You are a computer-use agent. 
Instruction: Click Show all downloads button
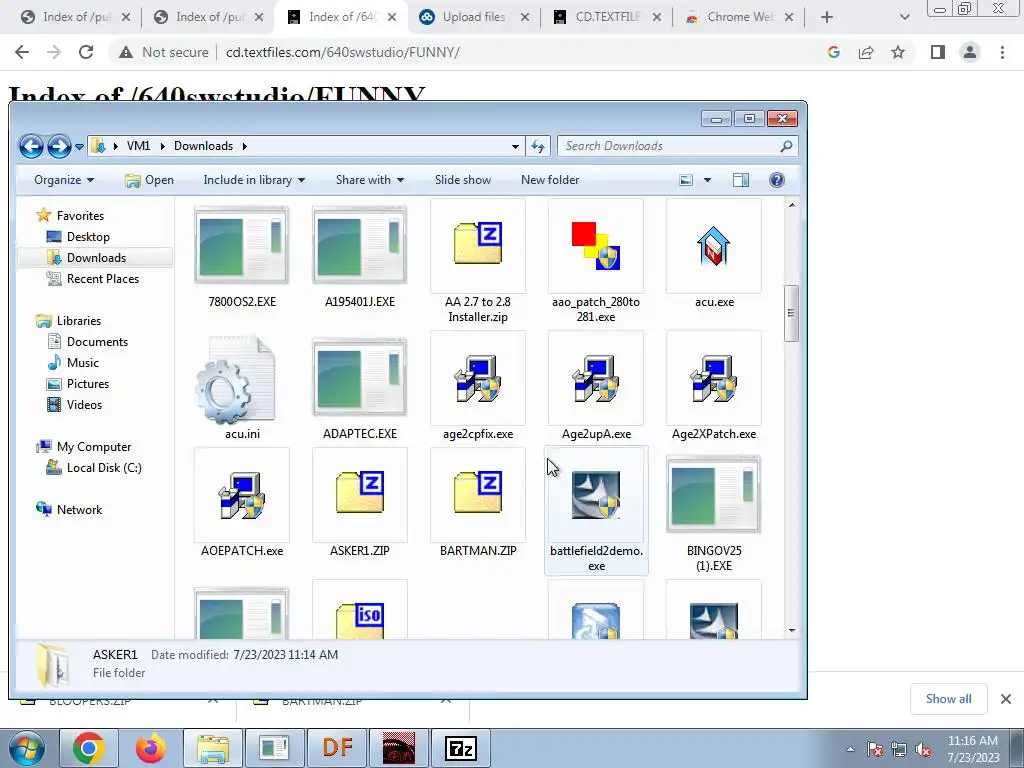(948, 699)
